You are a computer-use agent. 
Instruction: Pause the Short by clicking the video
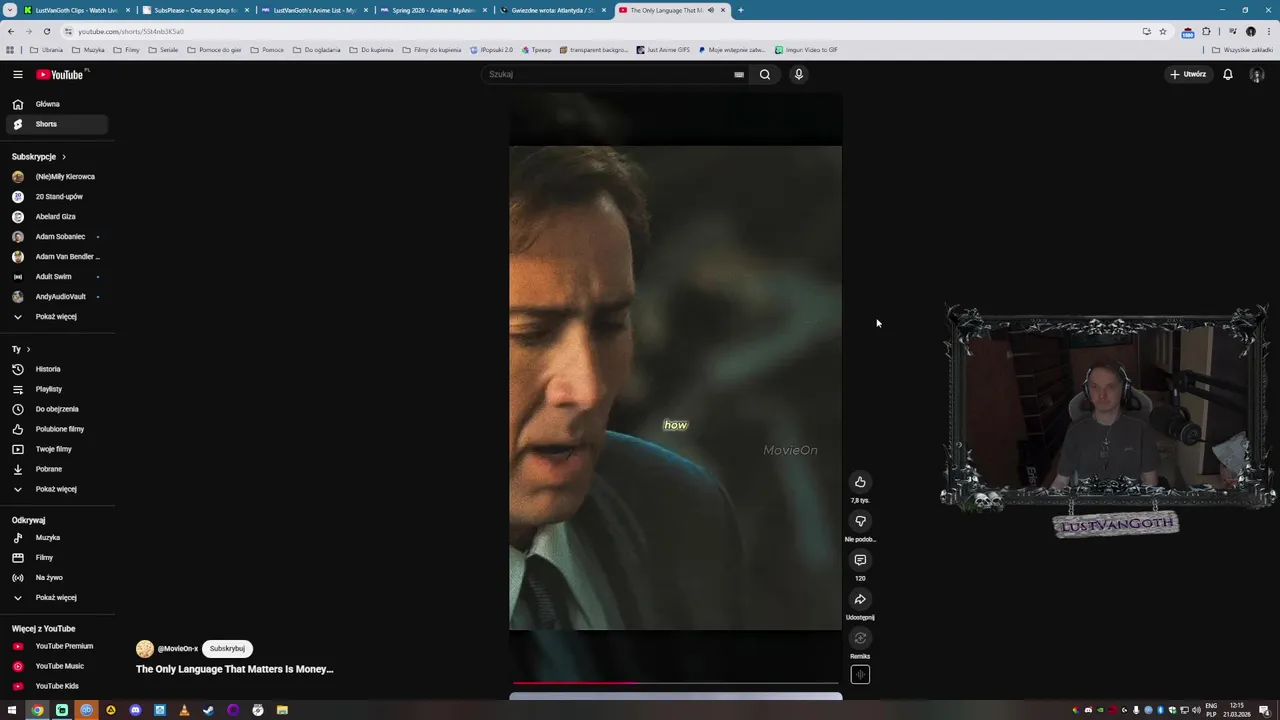[675, 388]
